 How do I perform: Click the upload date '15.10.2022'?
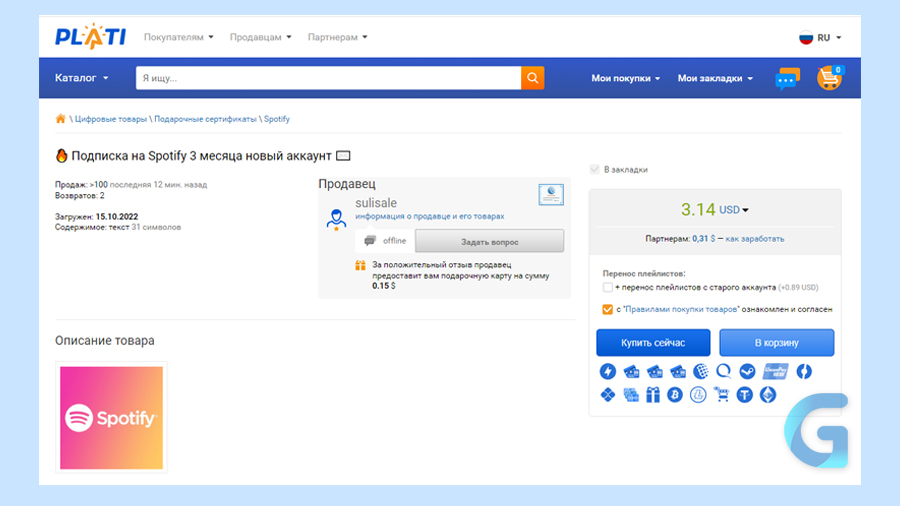(117, 217)
